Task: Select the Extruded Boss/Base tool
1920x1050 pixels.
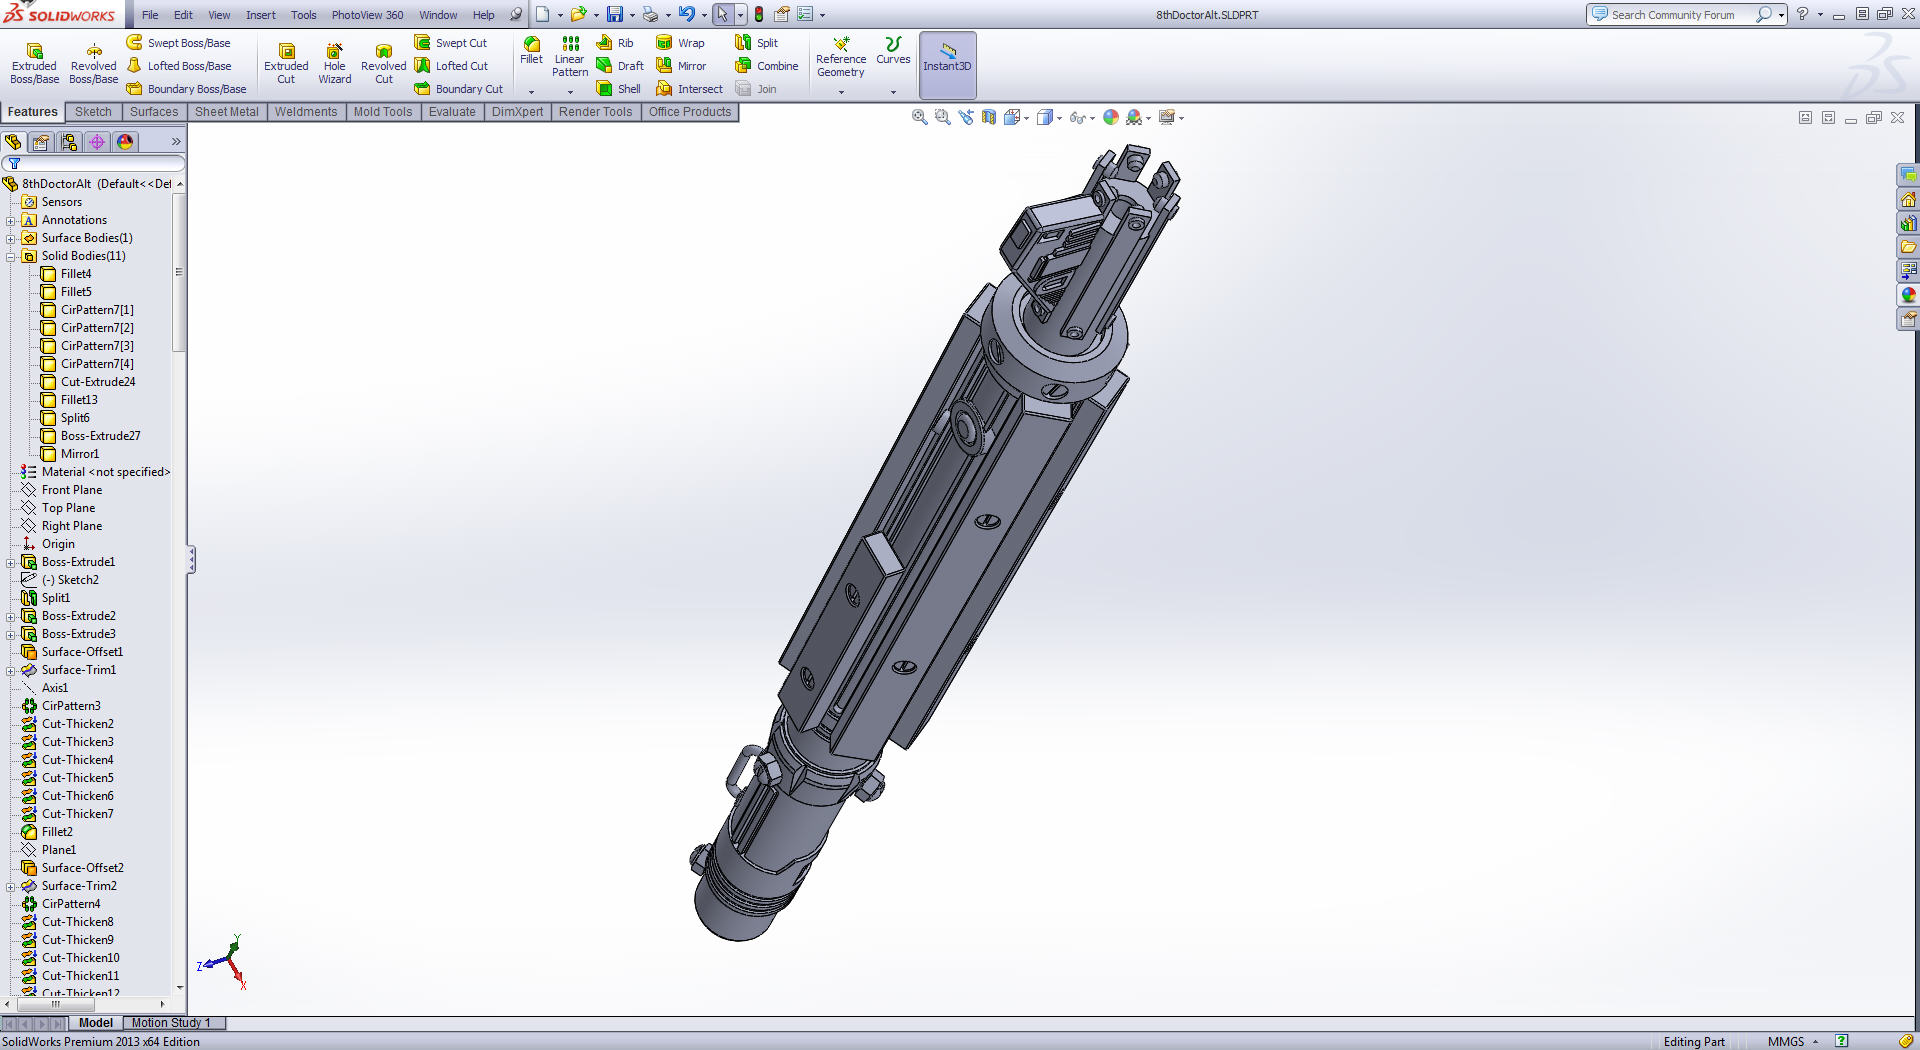Action: tap(34, 64)
